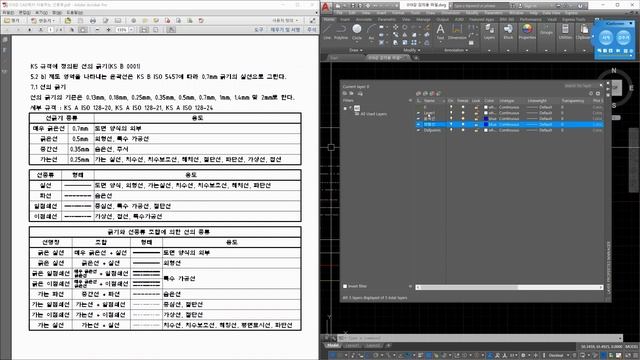Click the AutoCAD application logo button
640x360 pixels.
point(326,7)
